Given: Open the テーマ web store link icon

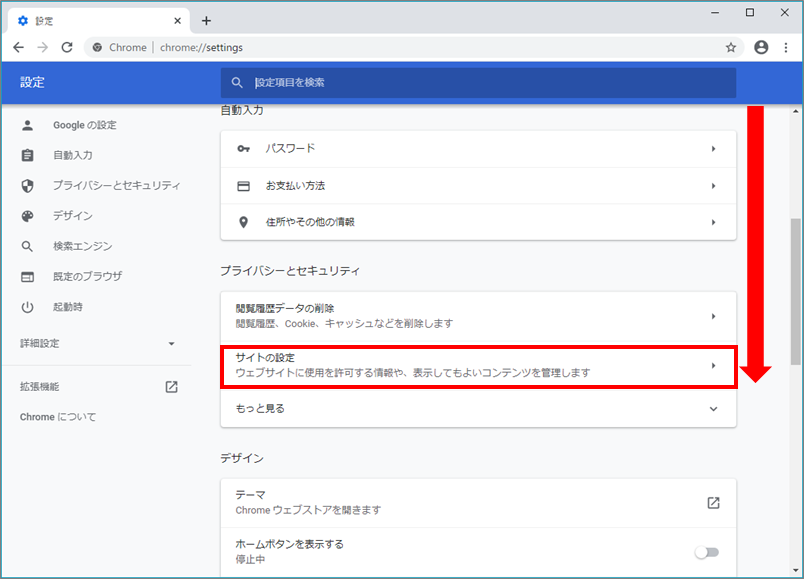Looking at the screenshot, I should (713, 503).
